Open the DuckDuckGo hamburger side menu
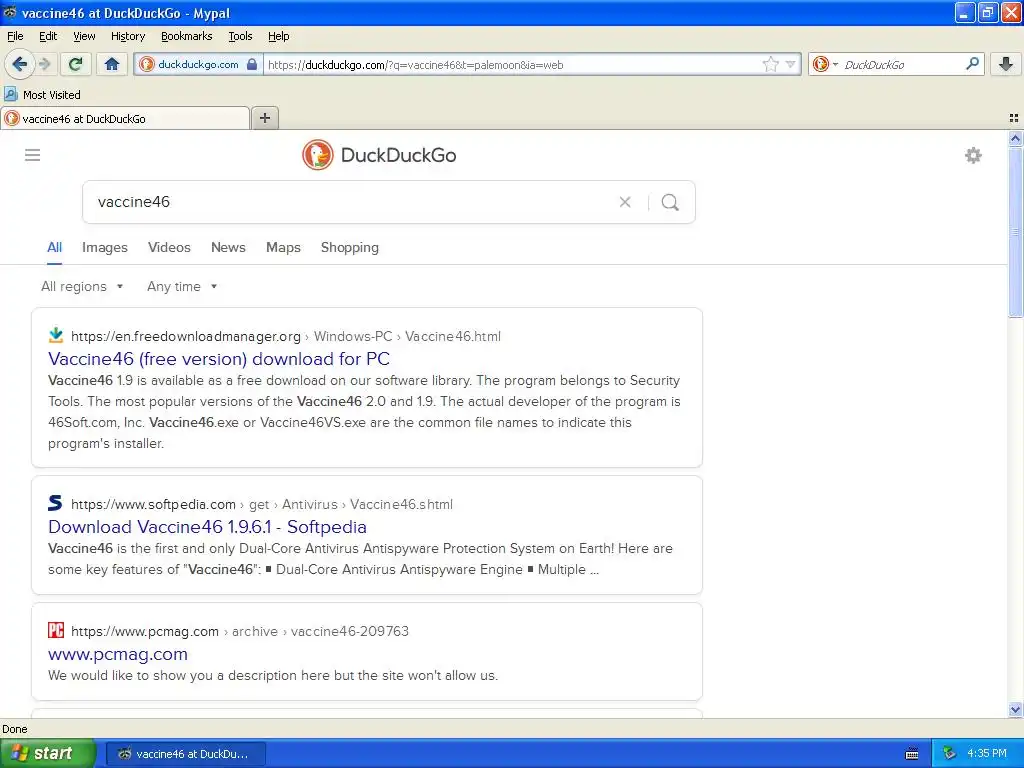This screenshot has width=1024, height=768. point(33,155)
